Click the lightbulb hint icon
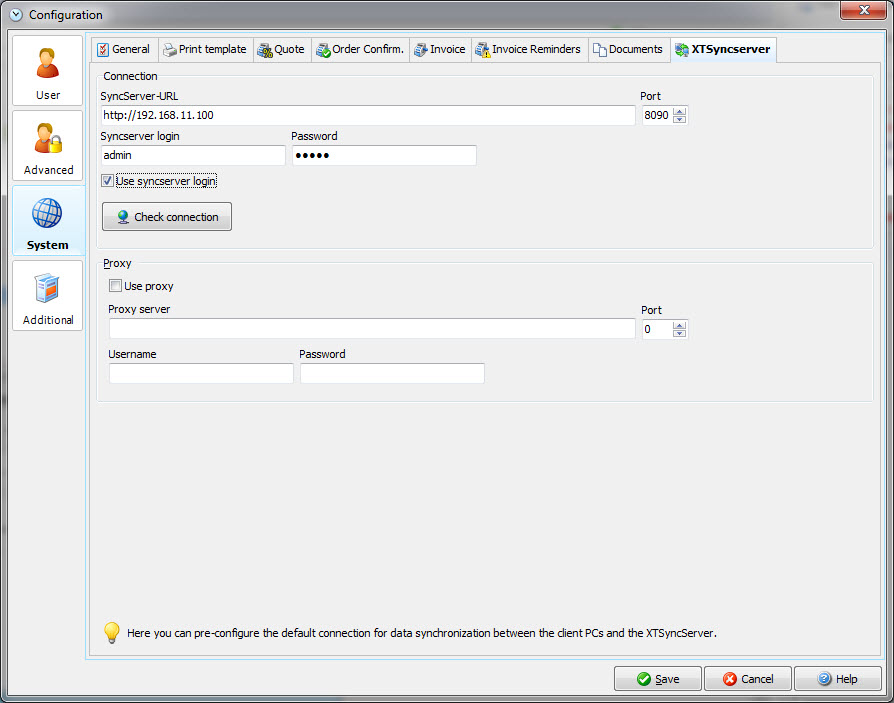 point(111,632)
